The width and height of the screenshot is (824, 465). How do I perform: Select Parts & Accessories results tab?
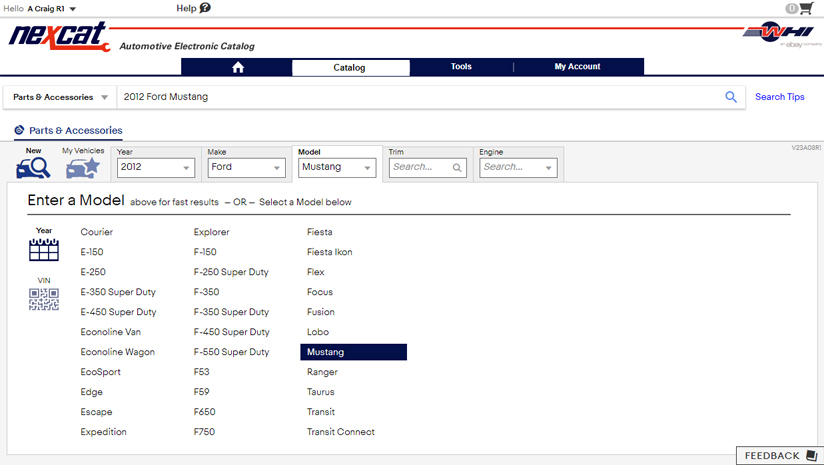(68, 130)
